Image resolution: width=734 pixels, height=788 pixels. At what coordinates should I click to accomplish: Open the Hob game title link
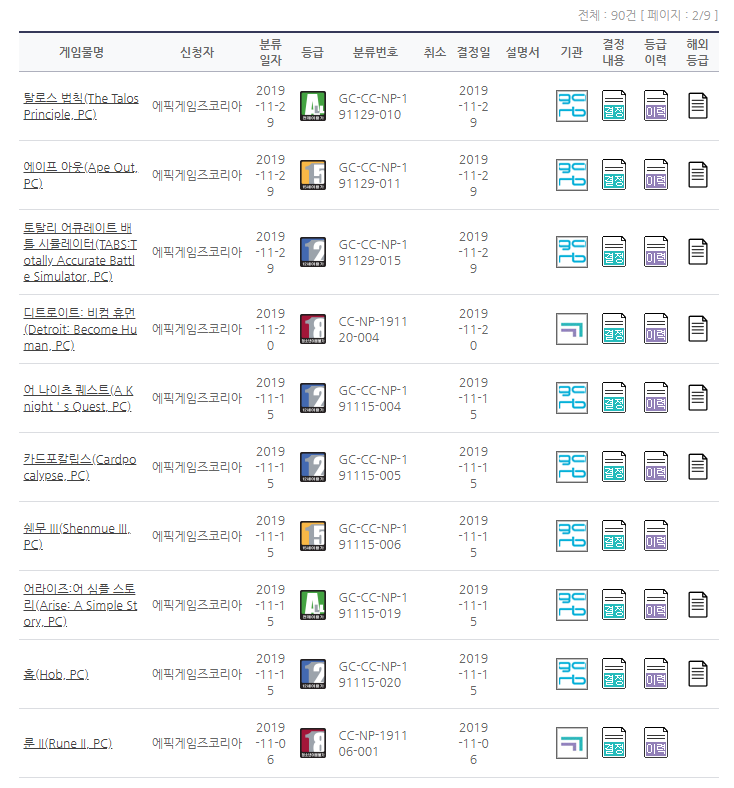click(60, 674)
